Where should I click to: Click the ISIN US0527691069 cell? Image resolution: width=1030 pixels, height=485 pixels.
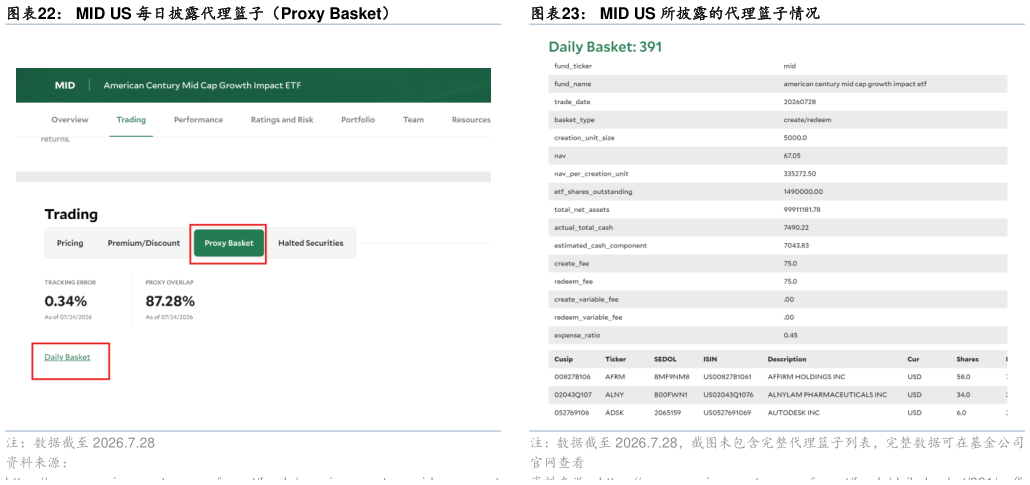728,413
